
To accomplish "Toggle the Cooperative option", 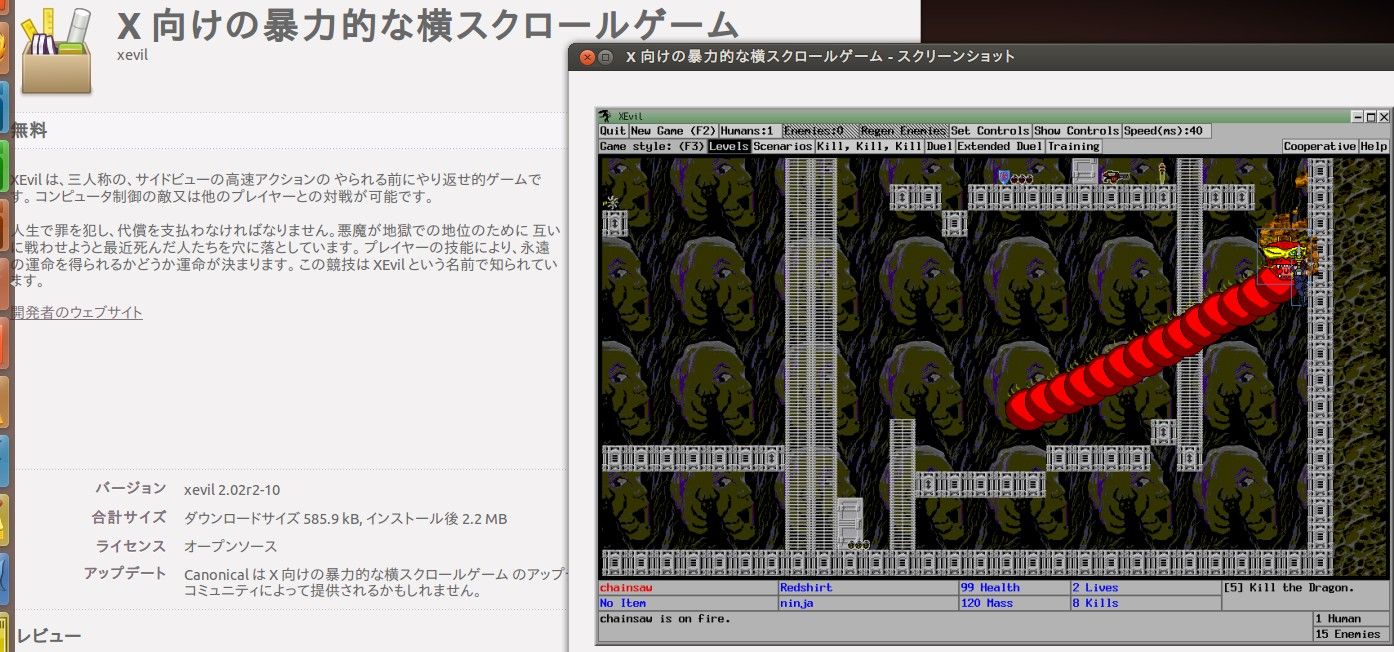I will click(x=1320, y=146).
